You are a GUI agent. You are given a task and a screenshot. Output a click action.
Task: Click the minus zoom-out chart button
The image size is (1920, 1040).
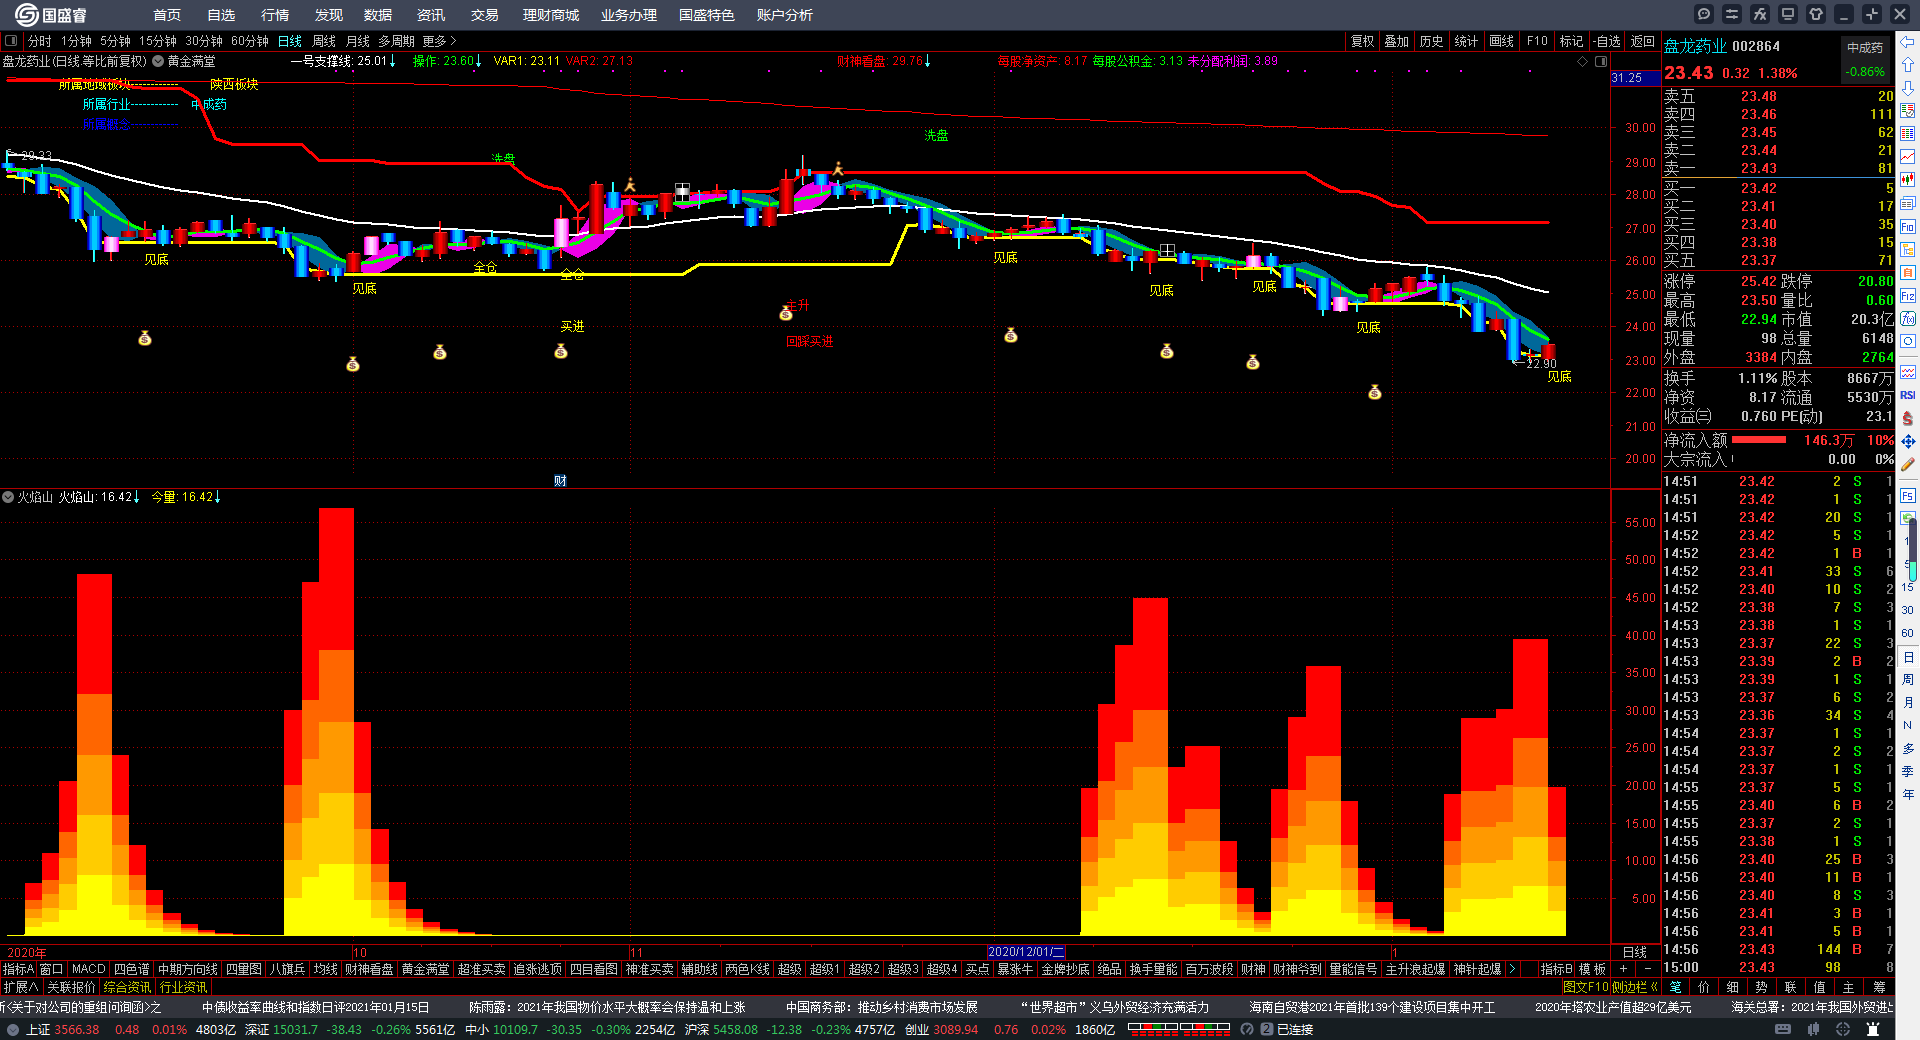(1648, 969)
